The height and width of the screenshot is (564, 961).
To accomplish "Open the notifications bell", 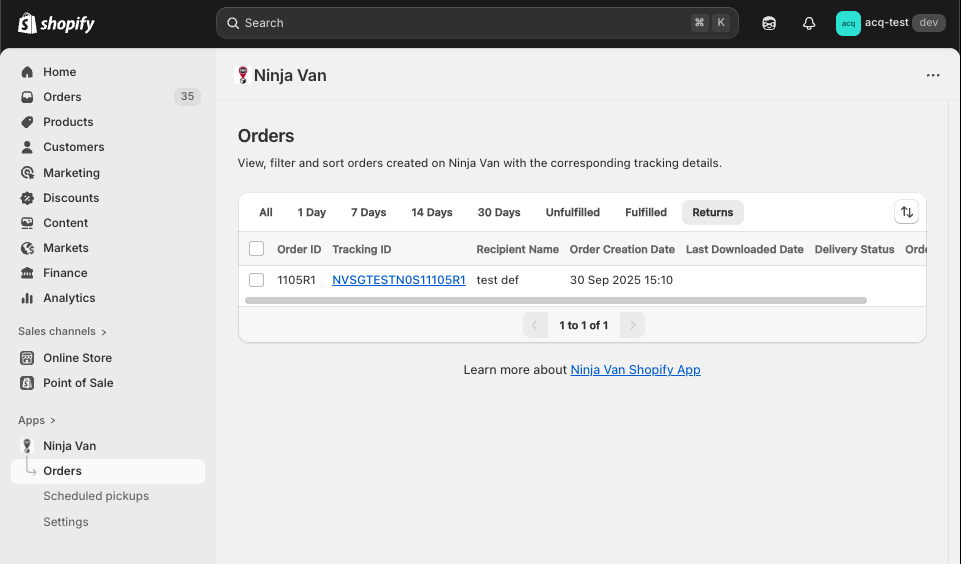I will point(809,23).
